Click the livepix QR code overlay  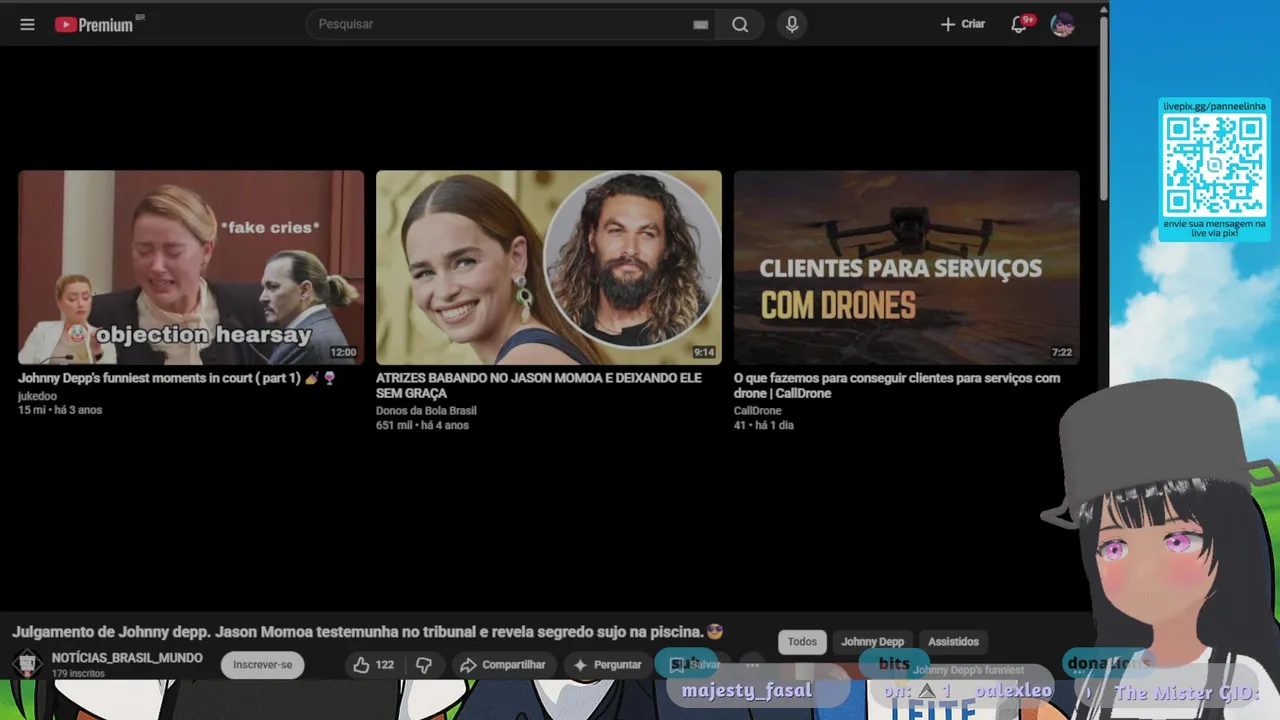(x=1214, y=164)
